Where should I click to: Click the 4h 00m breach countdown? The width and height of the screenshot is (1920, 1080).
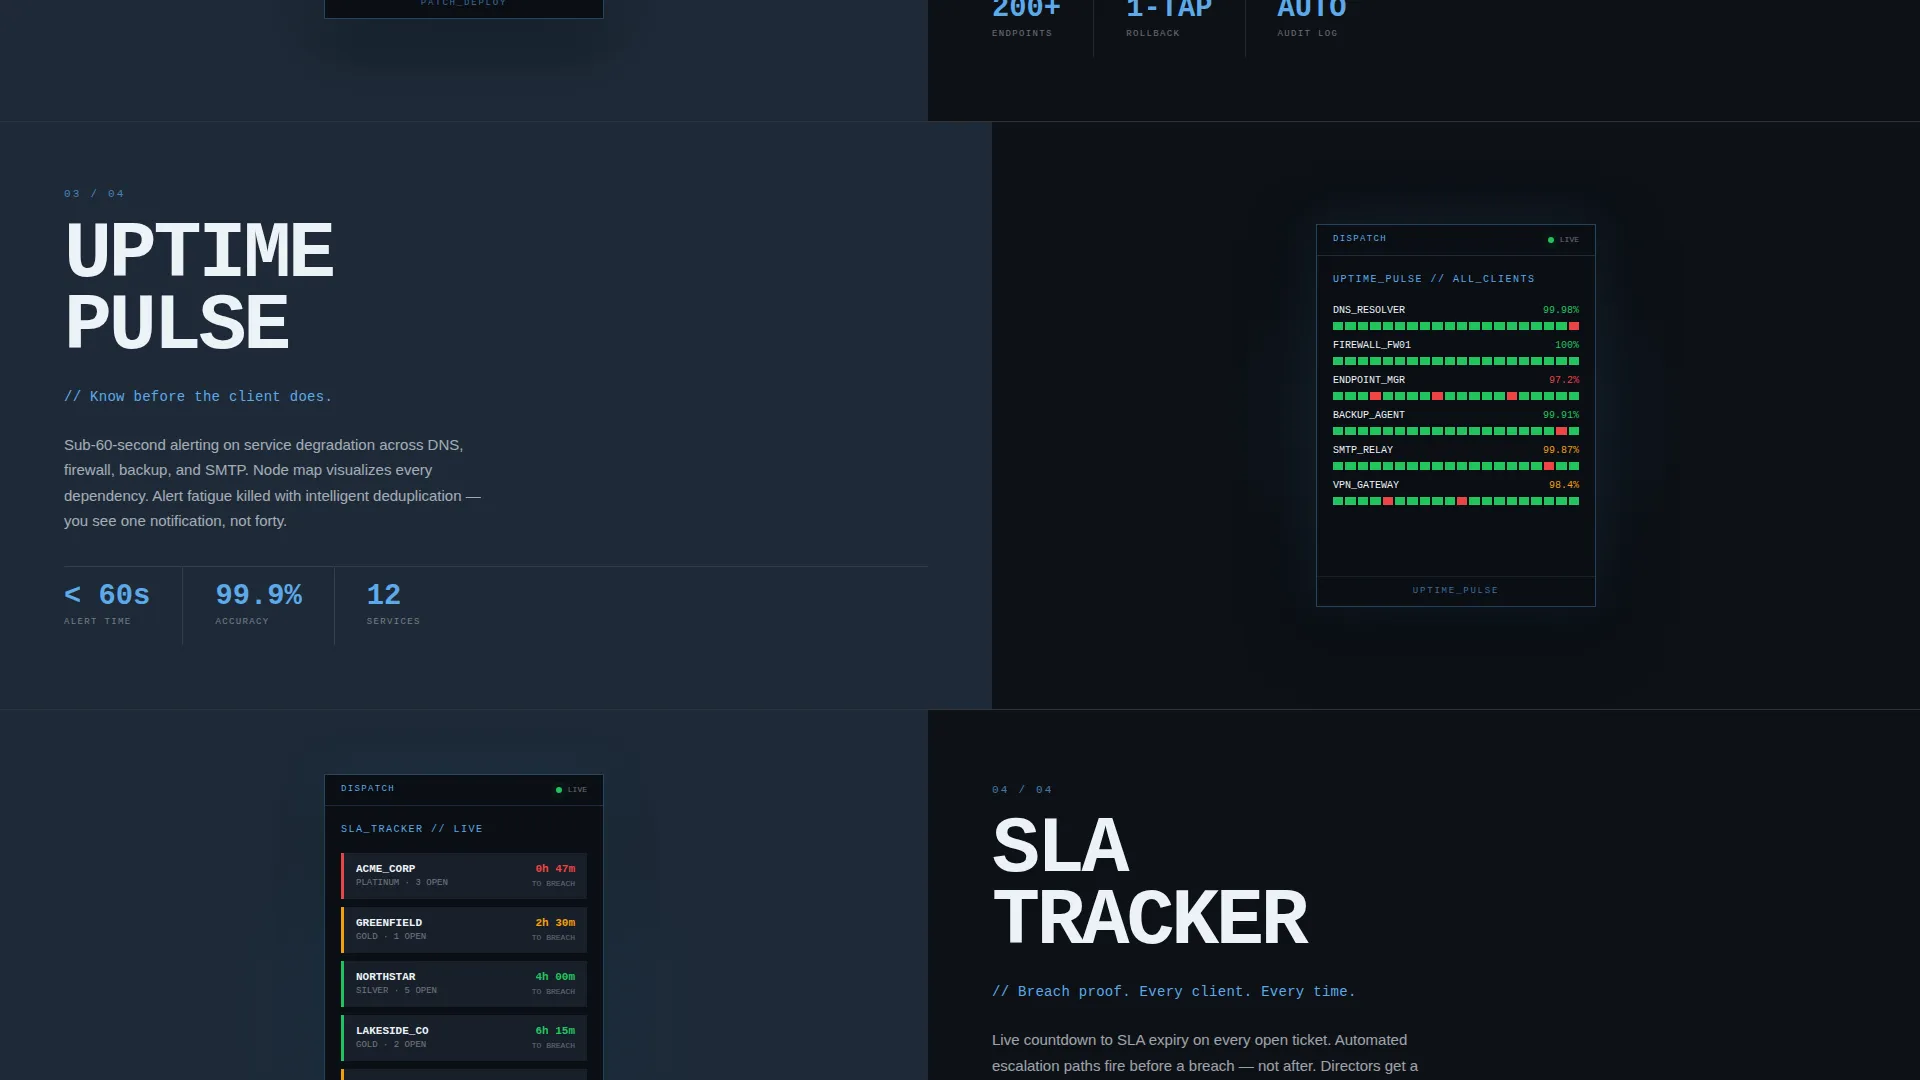pos(555,977)
